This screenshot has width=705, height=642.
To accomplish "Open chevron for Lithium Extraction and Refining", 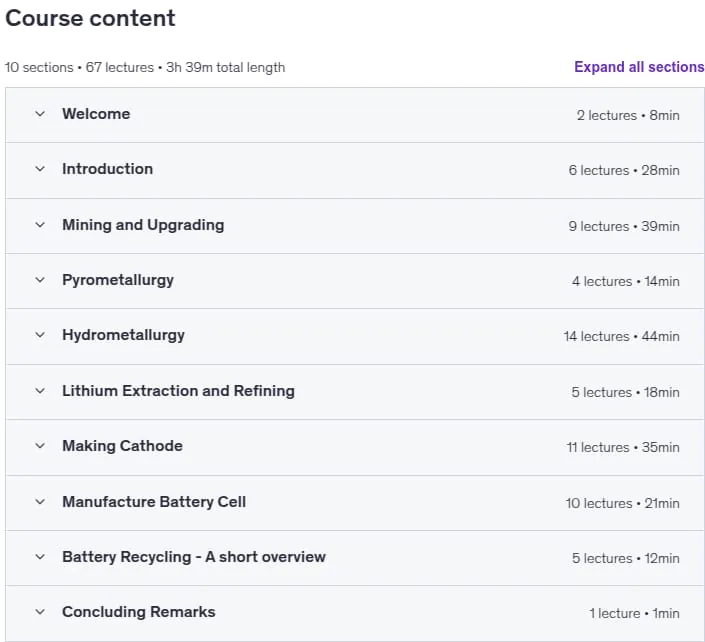I will (x=40, y=391).
